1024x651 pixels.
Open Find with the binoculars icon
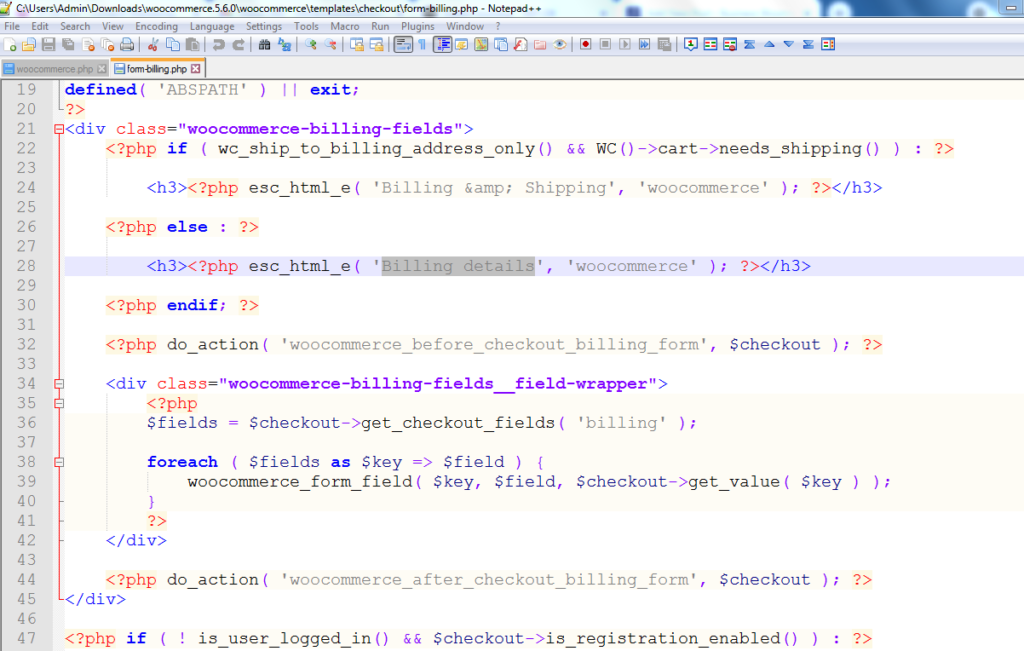click(264, 44)
